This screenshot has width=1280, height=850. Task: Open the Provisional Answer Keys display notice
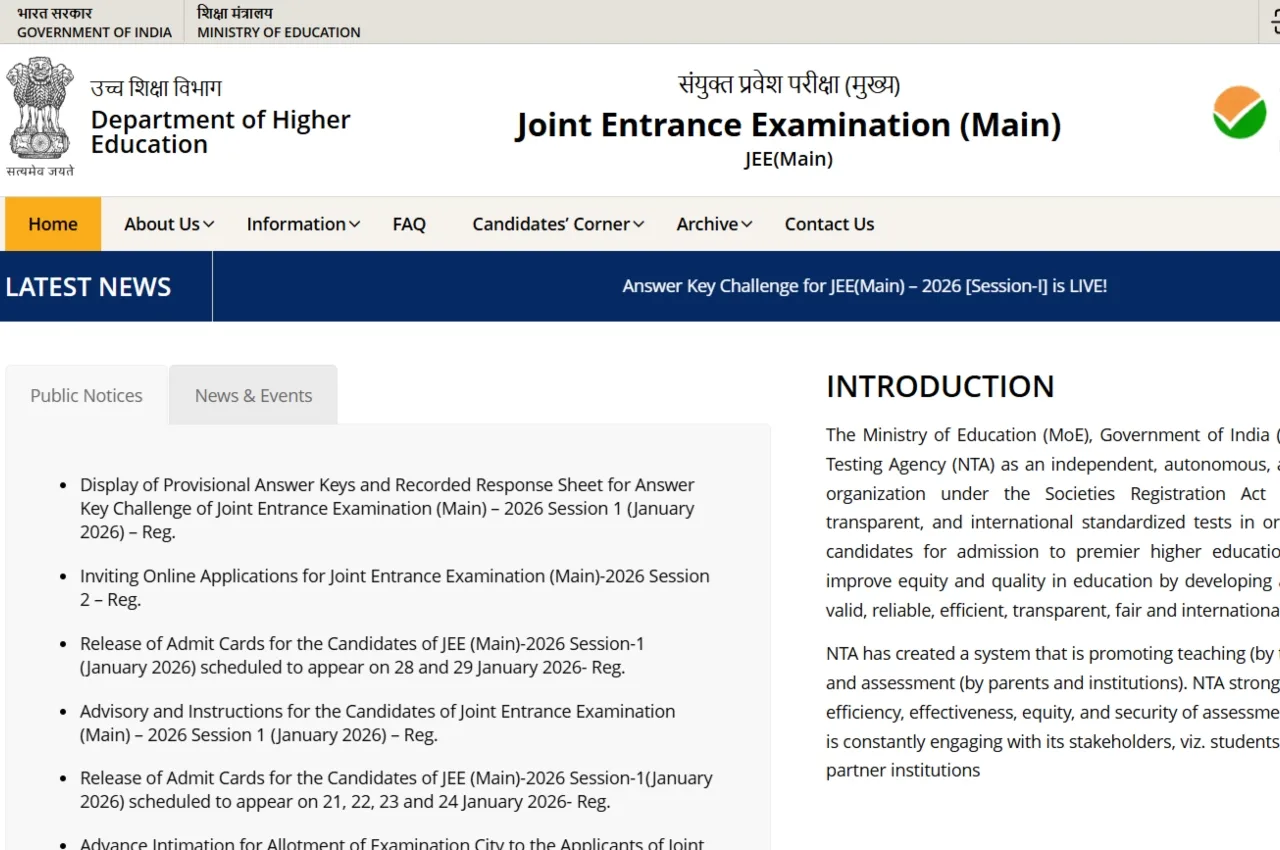[x=387, y=508]
